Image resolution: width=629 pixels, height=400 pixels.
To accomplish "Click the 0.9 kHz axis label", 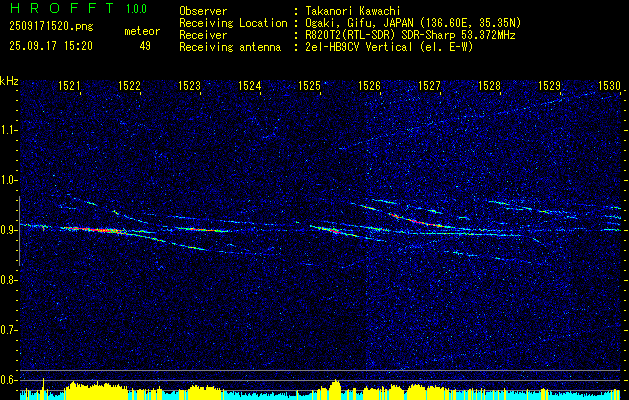I will (8, 230).
